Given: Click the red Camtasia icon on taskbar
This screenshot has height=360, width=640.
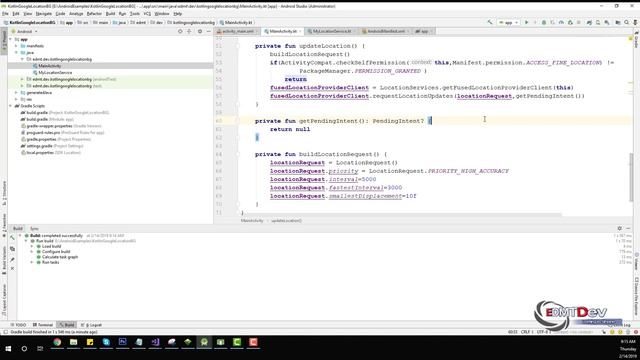Looking at the screenshot, I should pyautogui.click(x=253, y=342).
